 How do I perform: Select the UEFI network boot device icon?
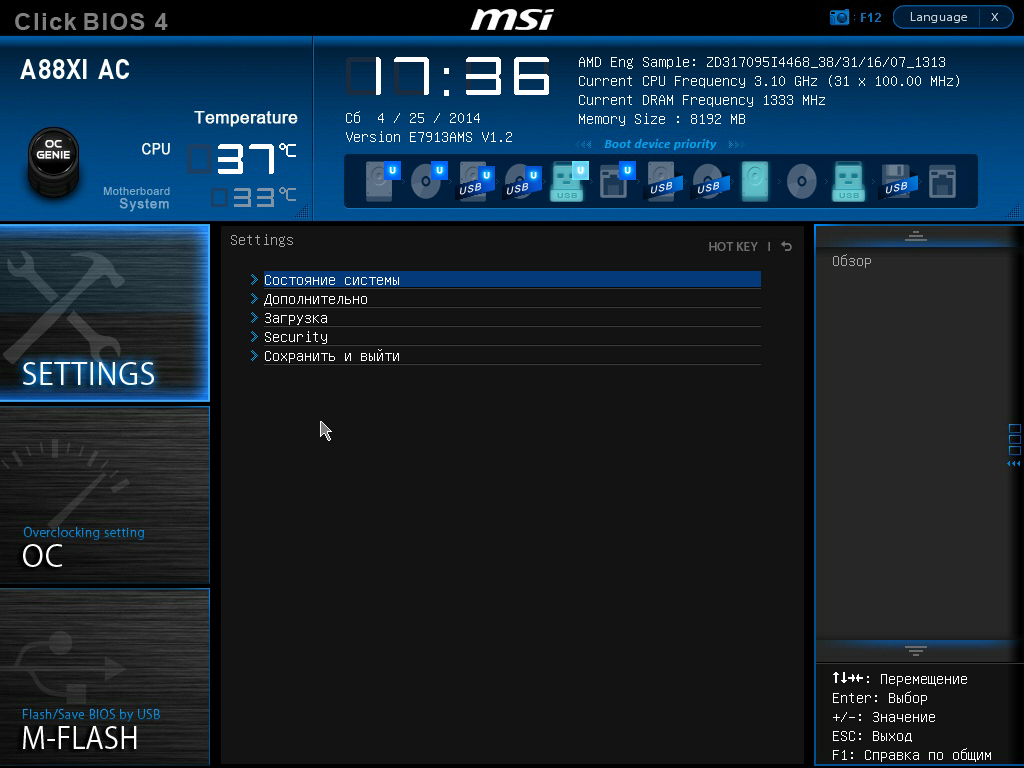click(617, 181)
